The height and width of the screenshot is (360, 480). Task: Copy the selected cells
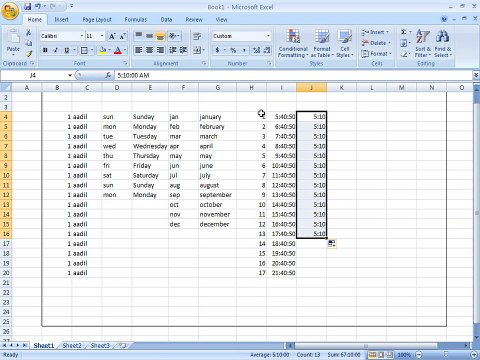29,43
